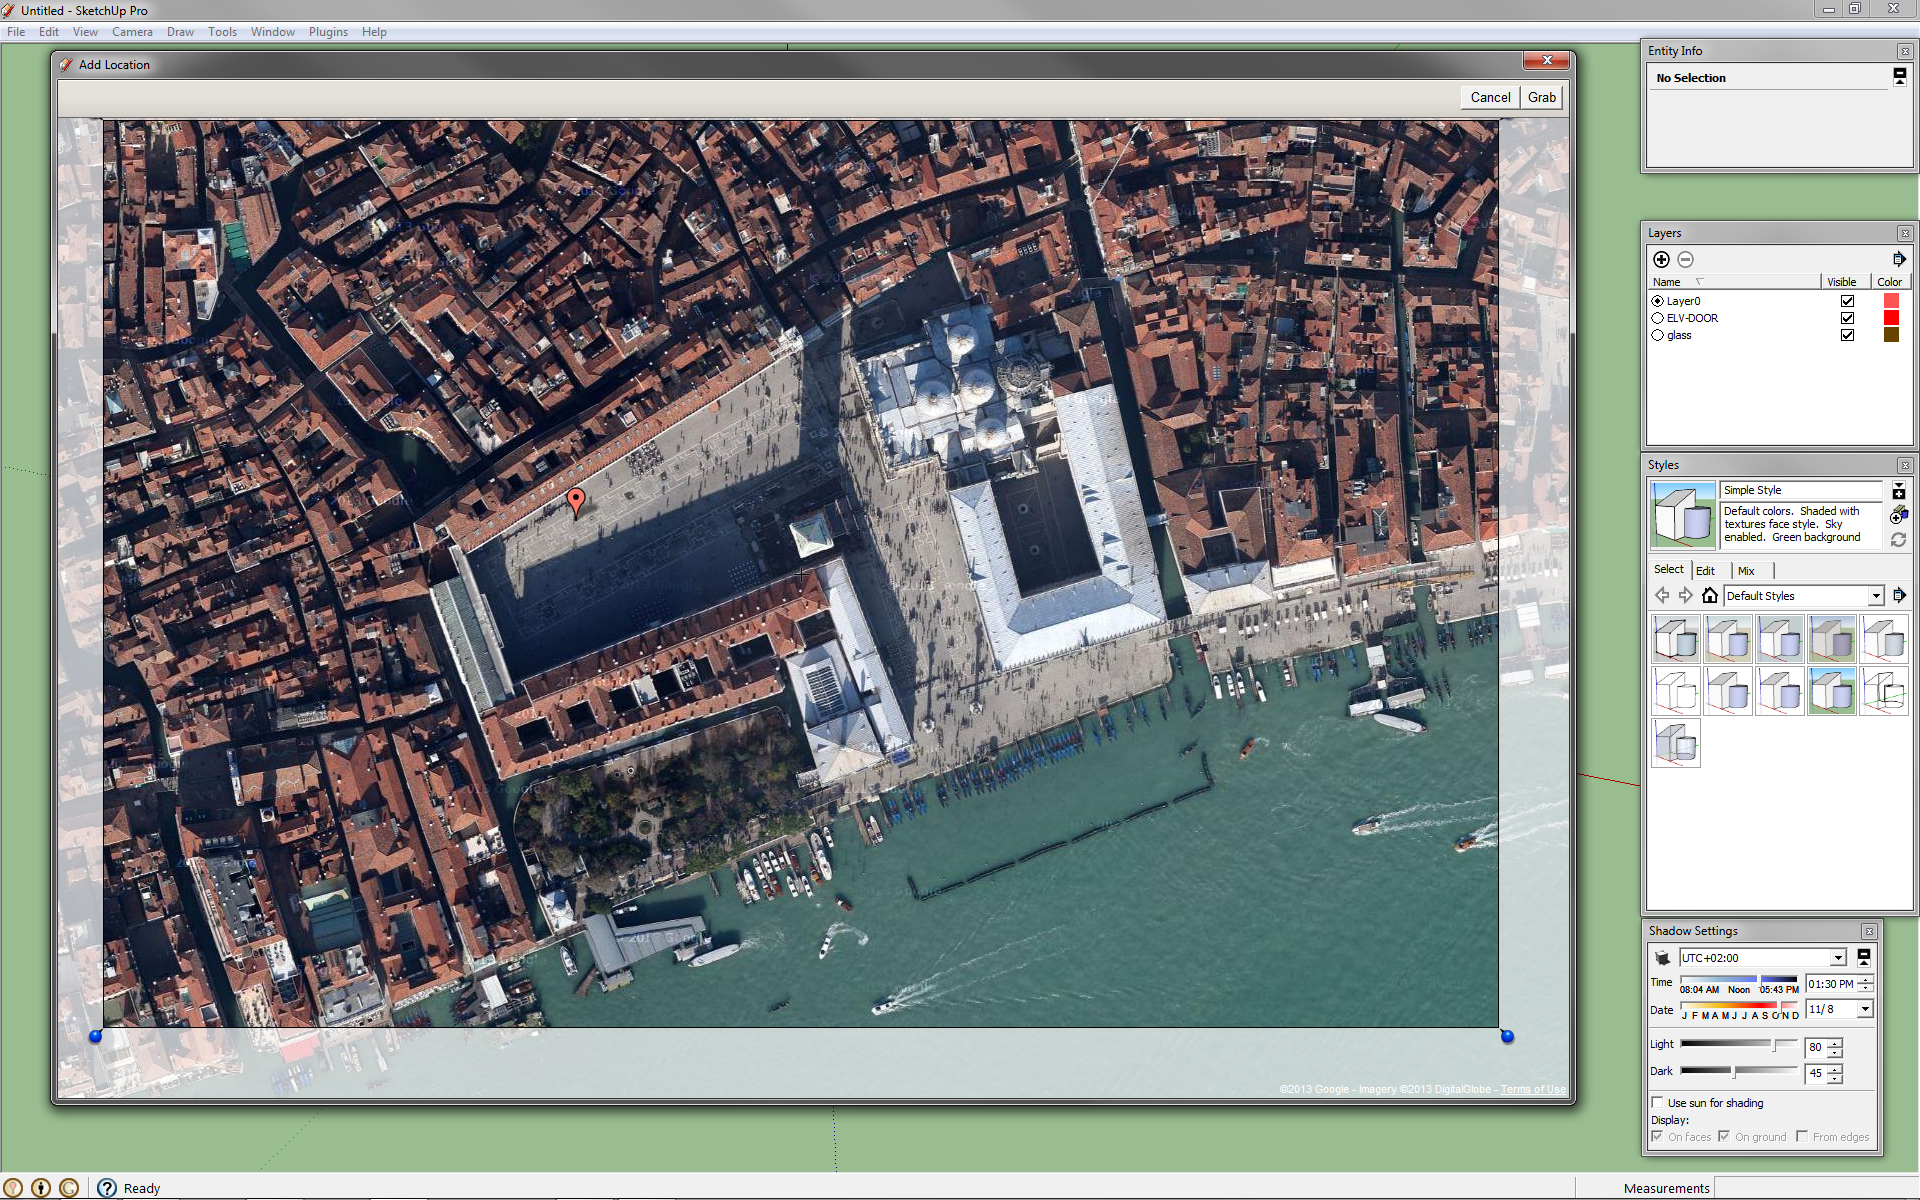Make glass the active layer
The image size is (1920, 1200).
1657,335
